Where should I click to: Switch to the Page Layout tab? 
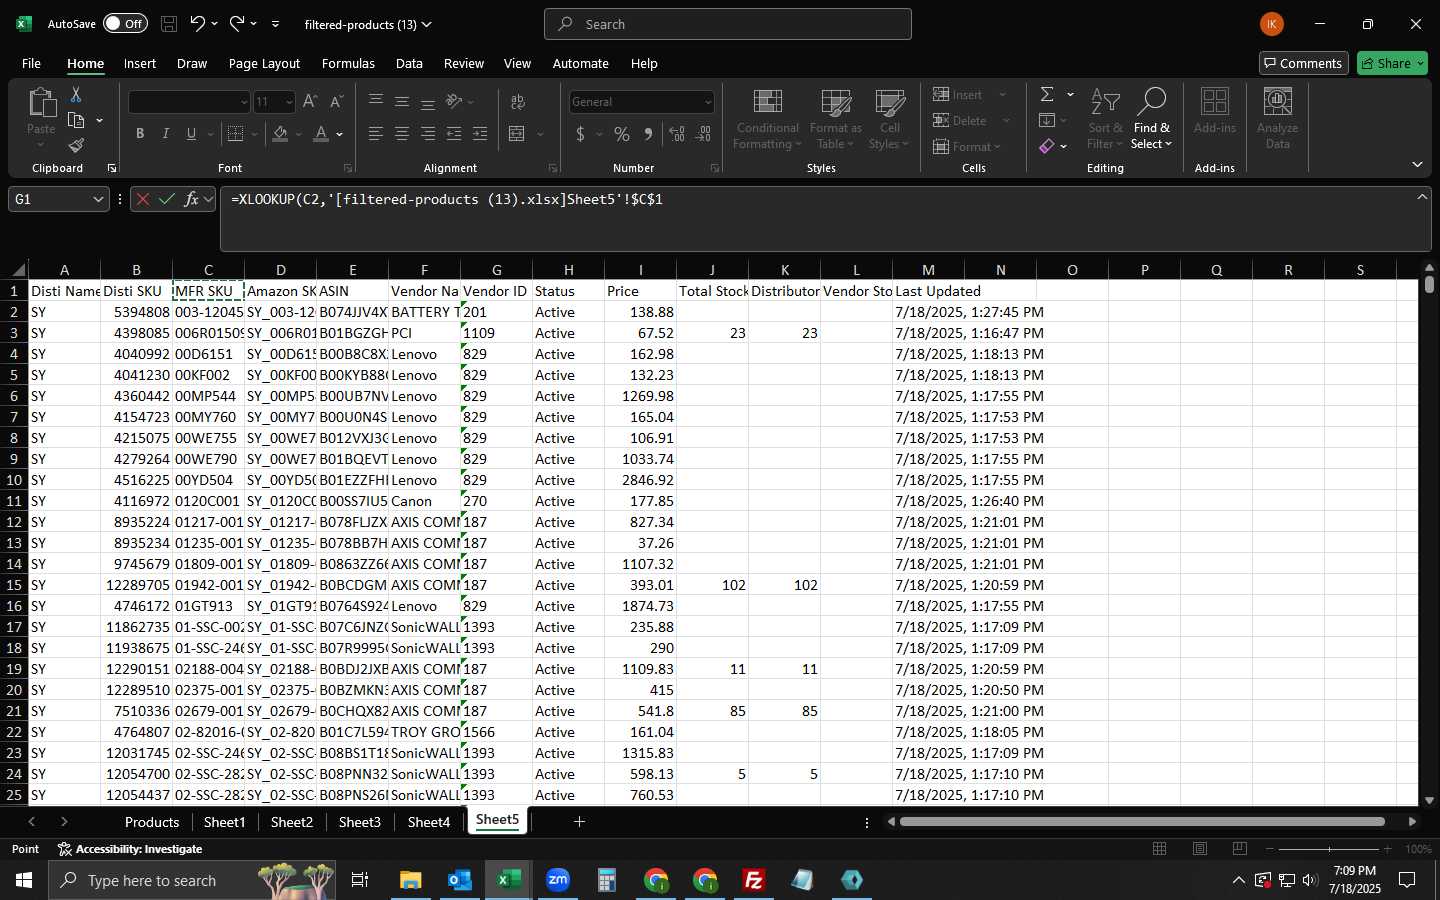[264, 63]
